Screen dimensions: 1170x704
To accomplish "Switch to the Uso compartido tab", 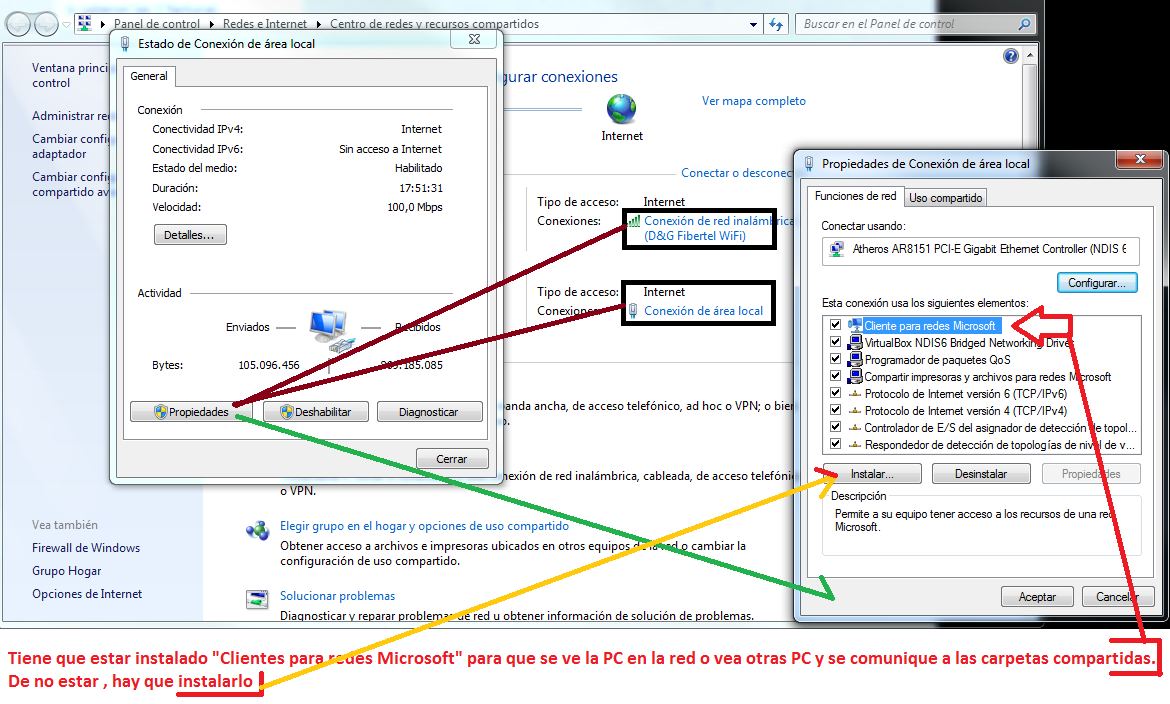I will coord(946,198).
